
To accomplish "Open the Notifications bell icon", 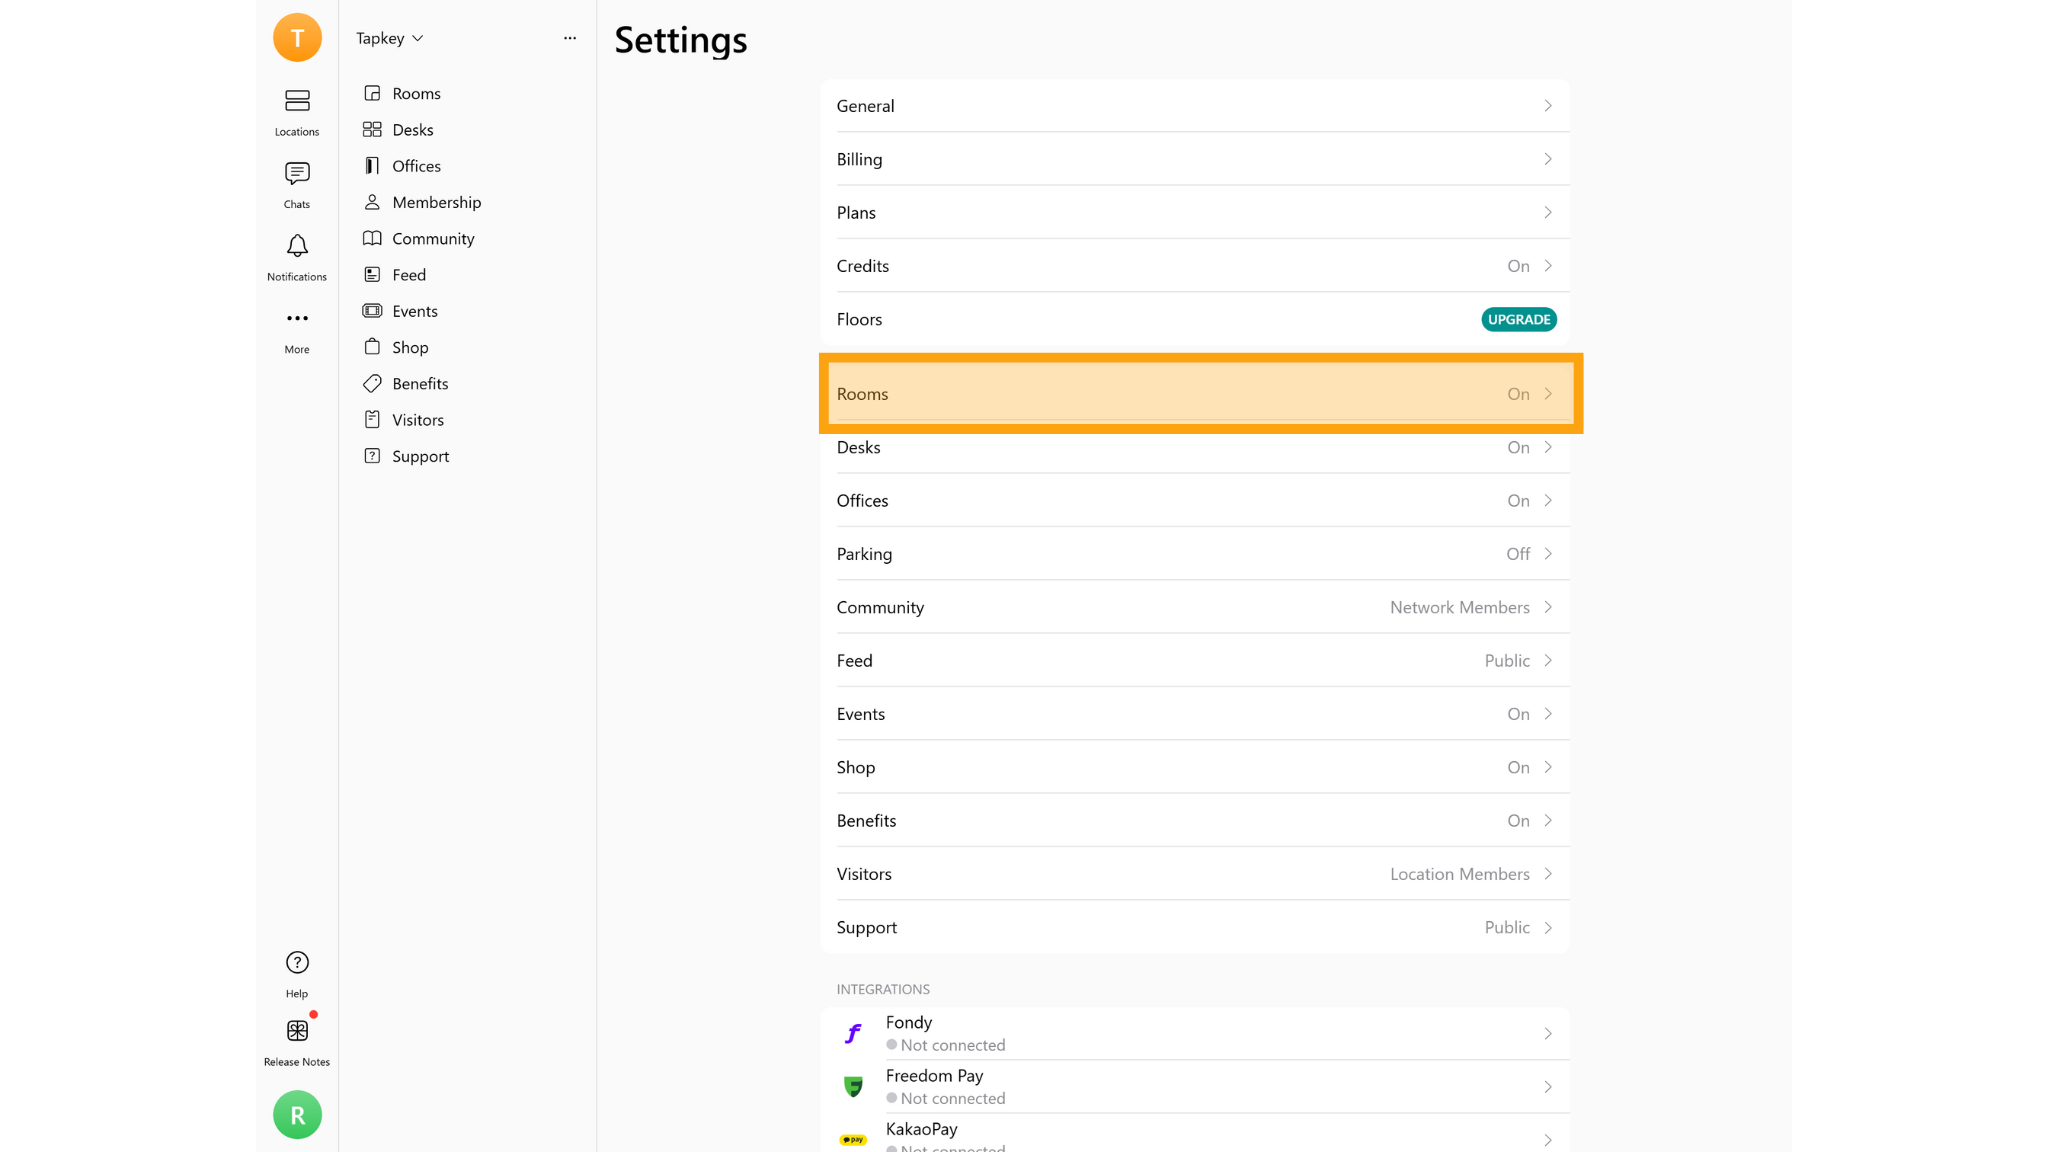I will (297, 246).
